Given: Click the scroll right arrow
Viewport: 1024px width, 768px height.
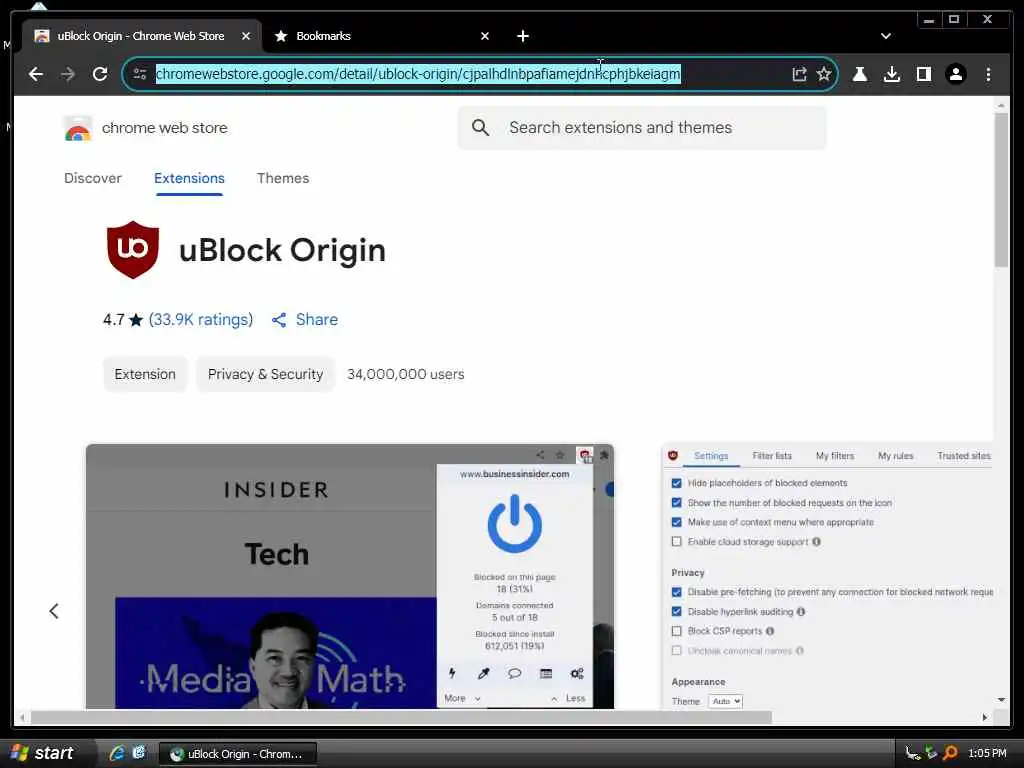Looking at the screenshot, I should (985, 717).
